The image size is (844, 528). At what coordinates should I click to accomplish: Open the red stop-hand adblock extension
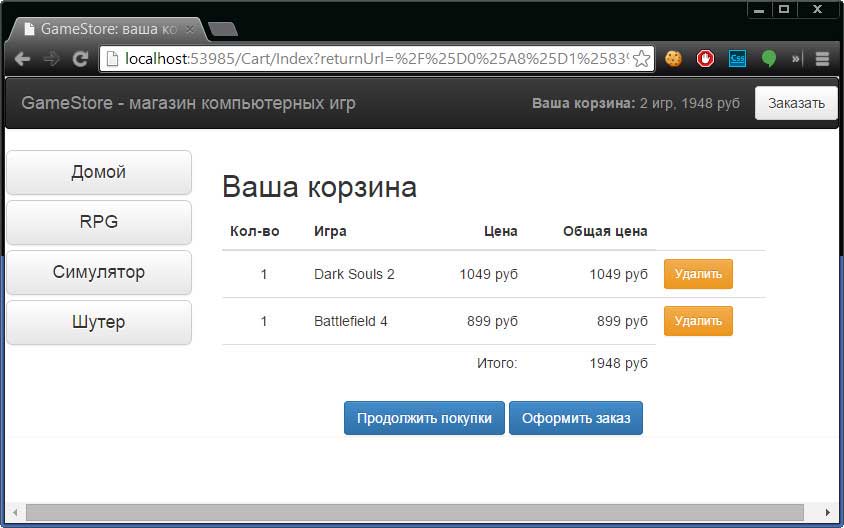705,59
